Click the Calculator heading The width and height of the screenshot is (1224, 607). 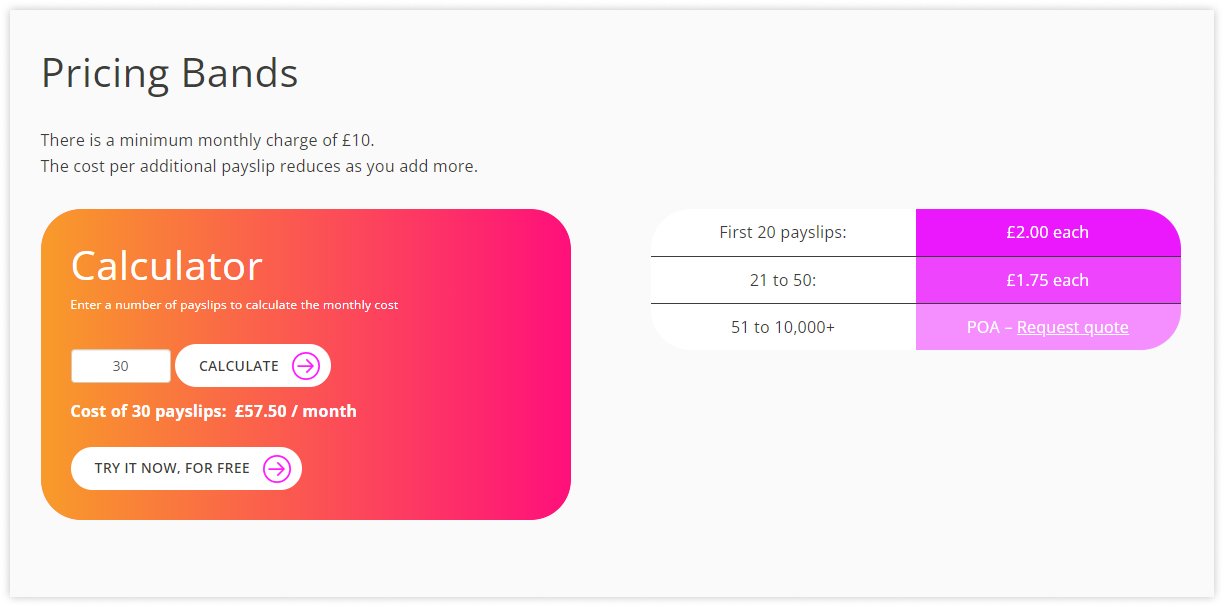click(x=166, y=266)
